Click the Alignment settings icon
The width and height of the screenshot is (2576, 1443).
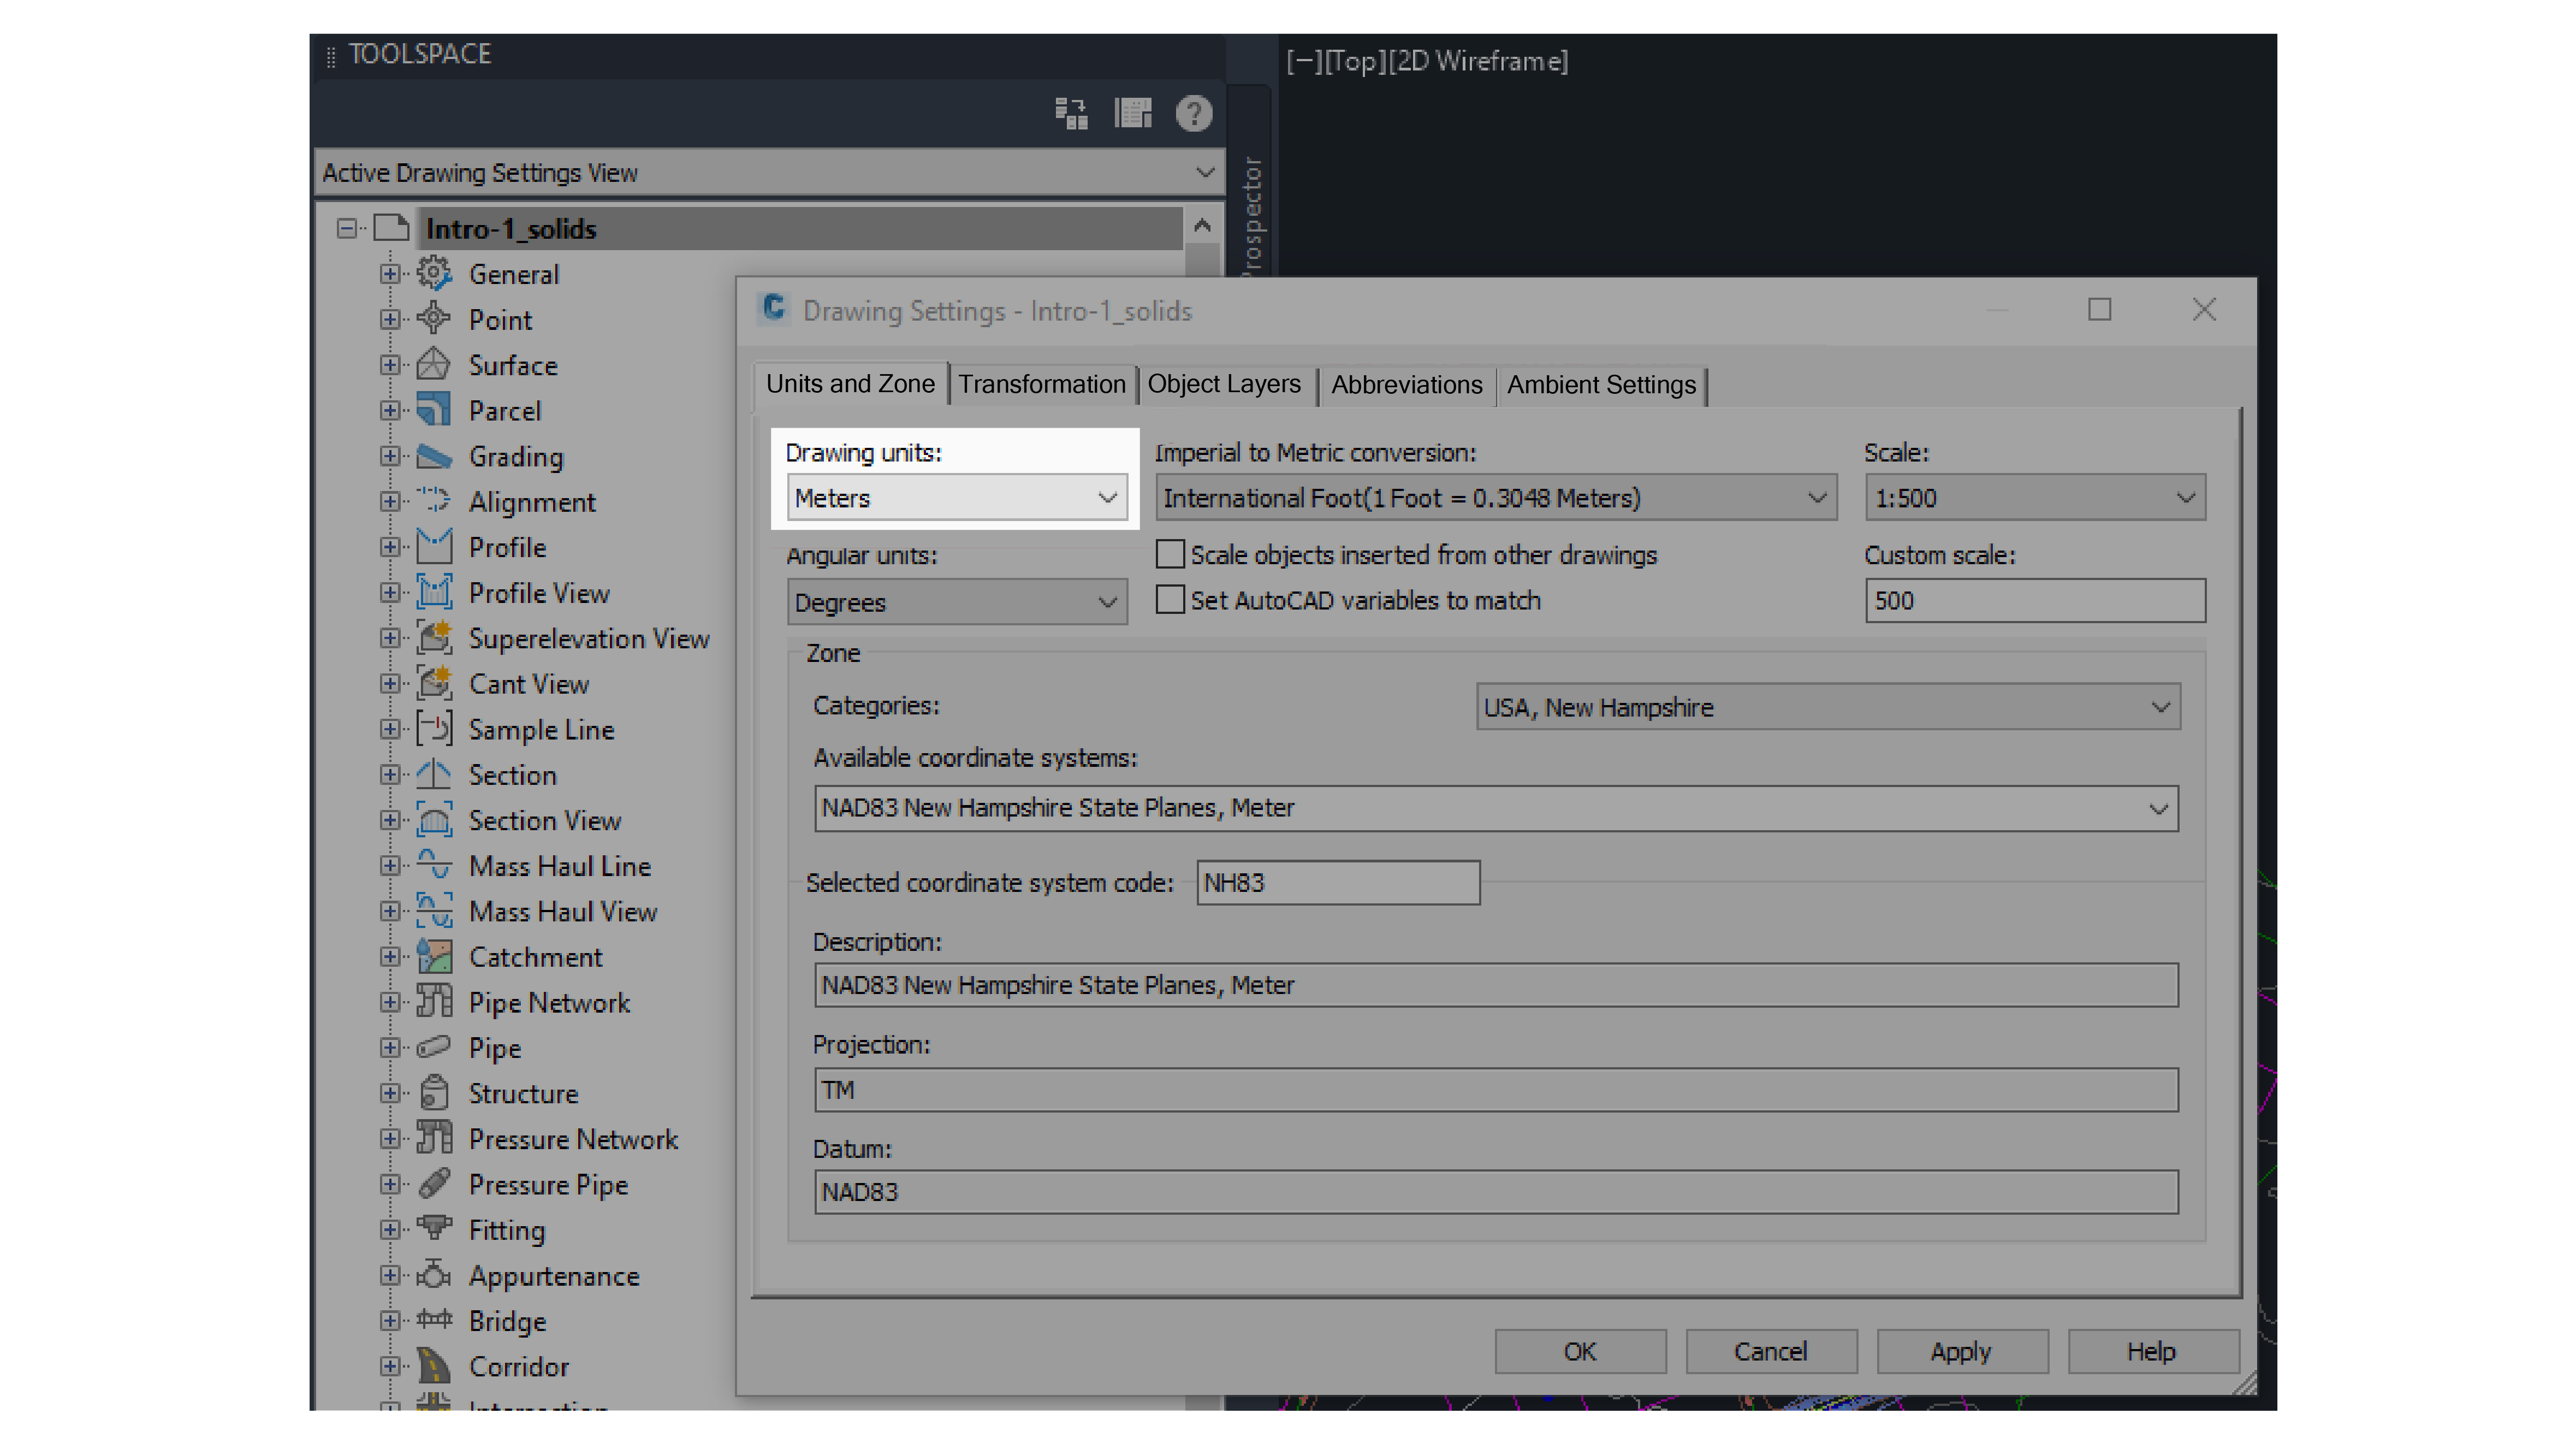[433, 501]
